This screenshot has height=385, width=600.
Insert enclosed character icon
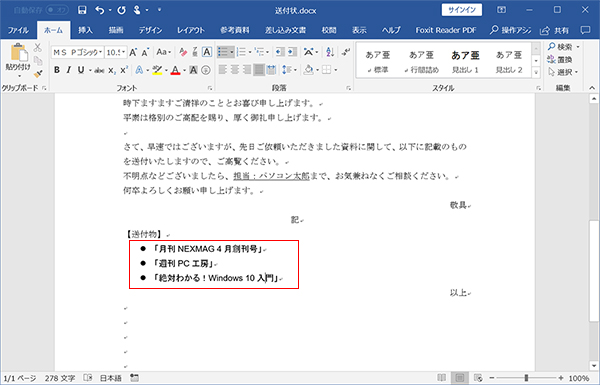(x=206, y=70)
